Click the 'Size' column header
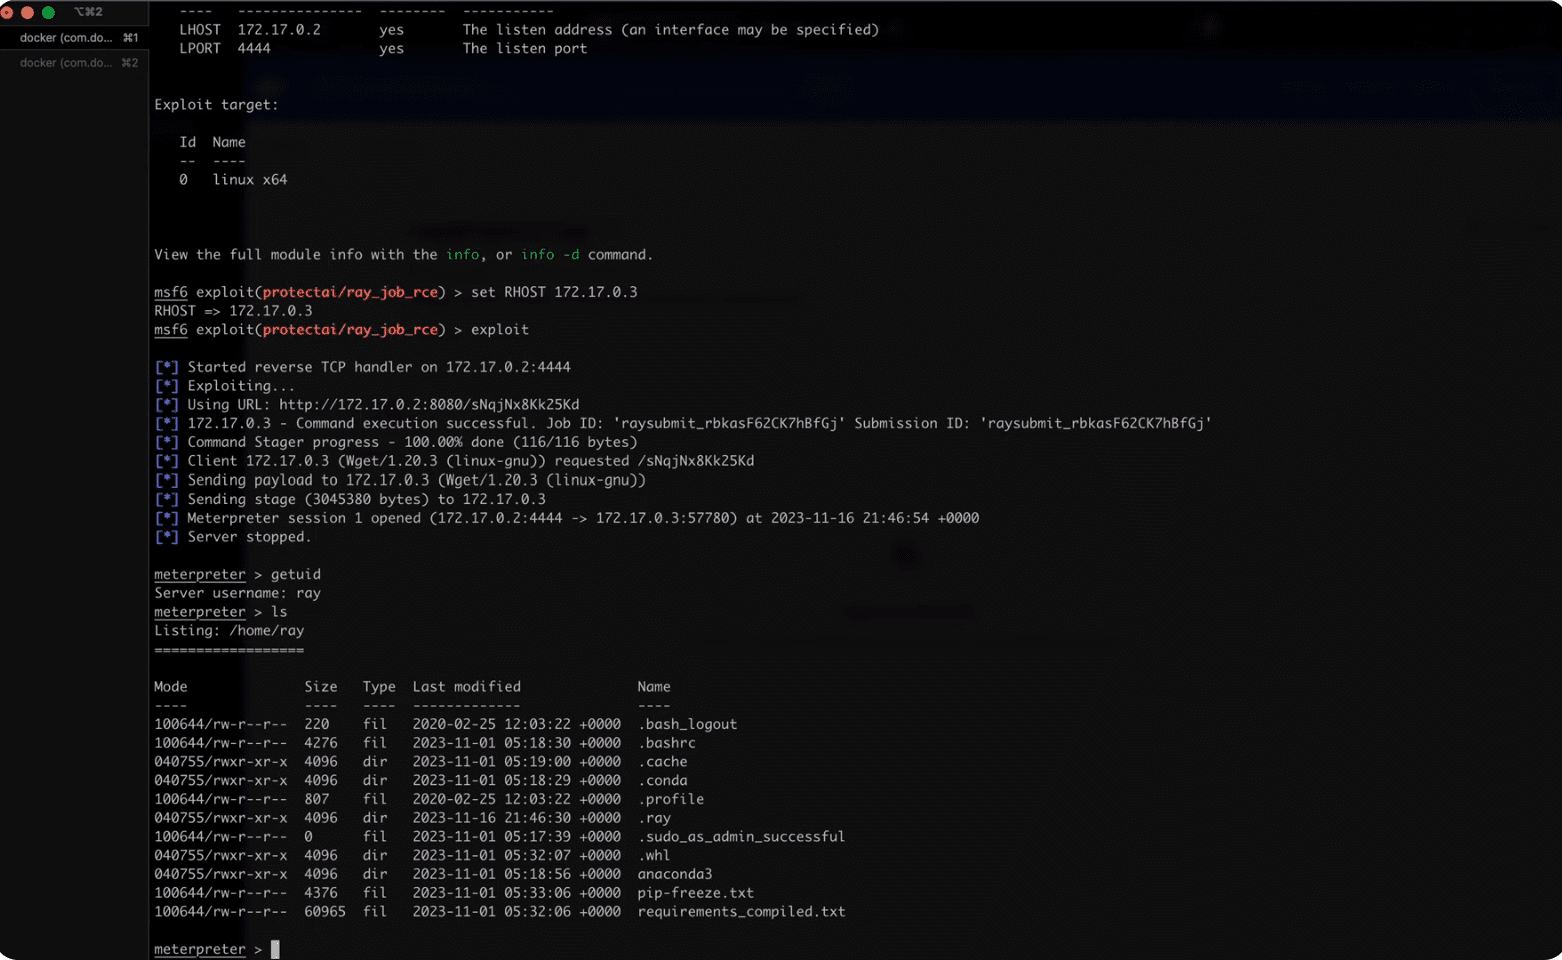 coord(321,687)
